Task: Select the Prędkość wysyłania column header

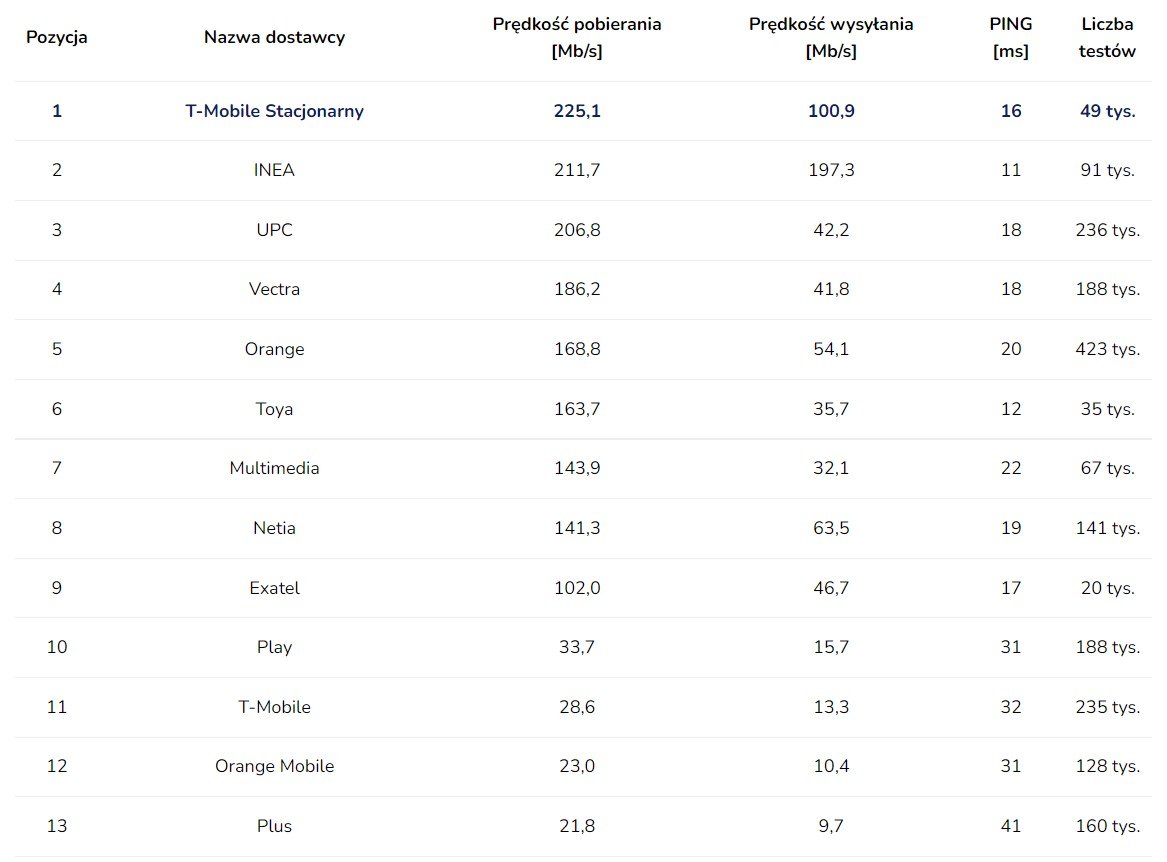Action: [831, 37]
